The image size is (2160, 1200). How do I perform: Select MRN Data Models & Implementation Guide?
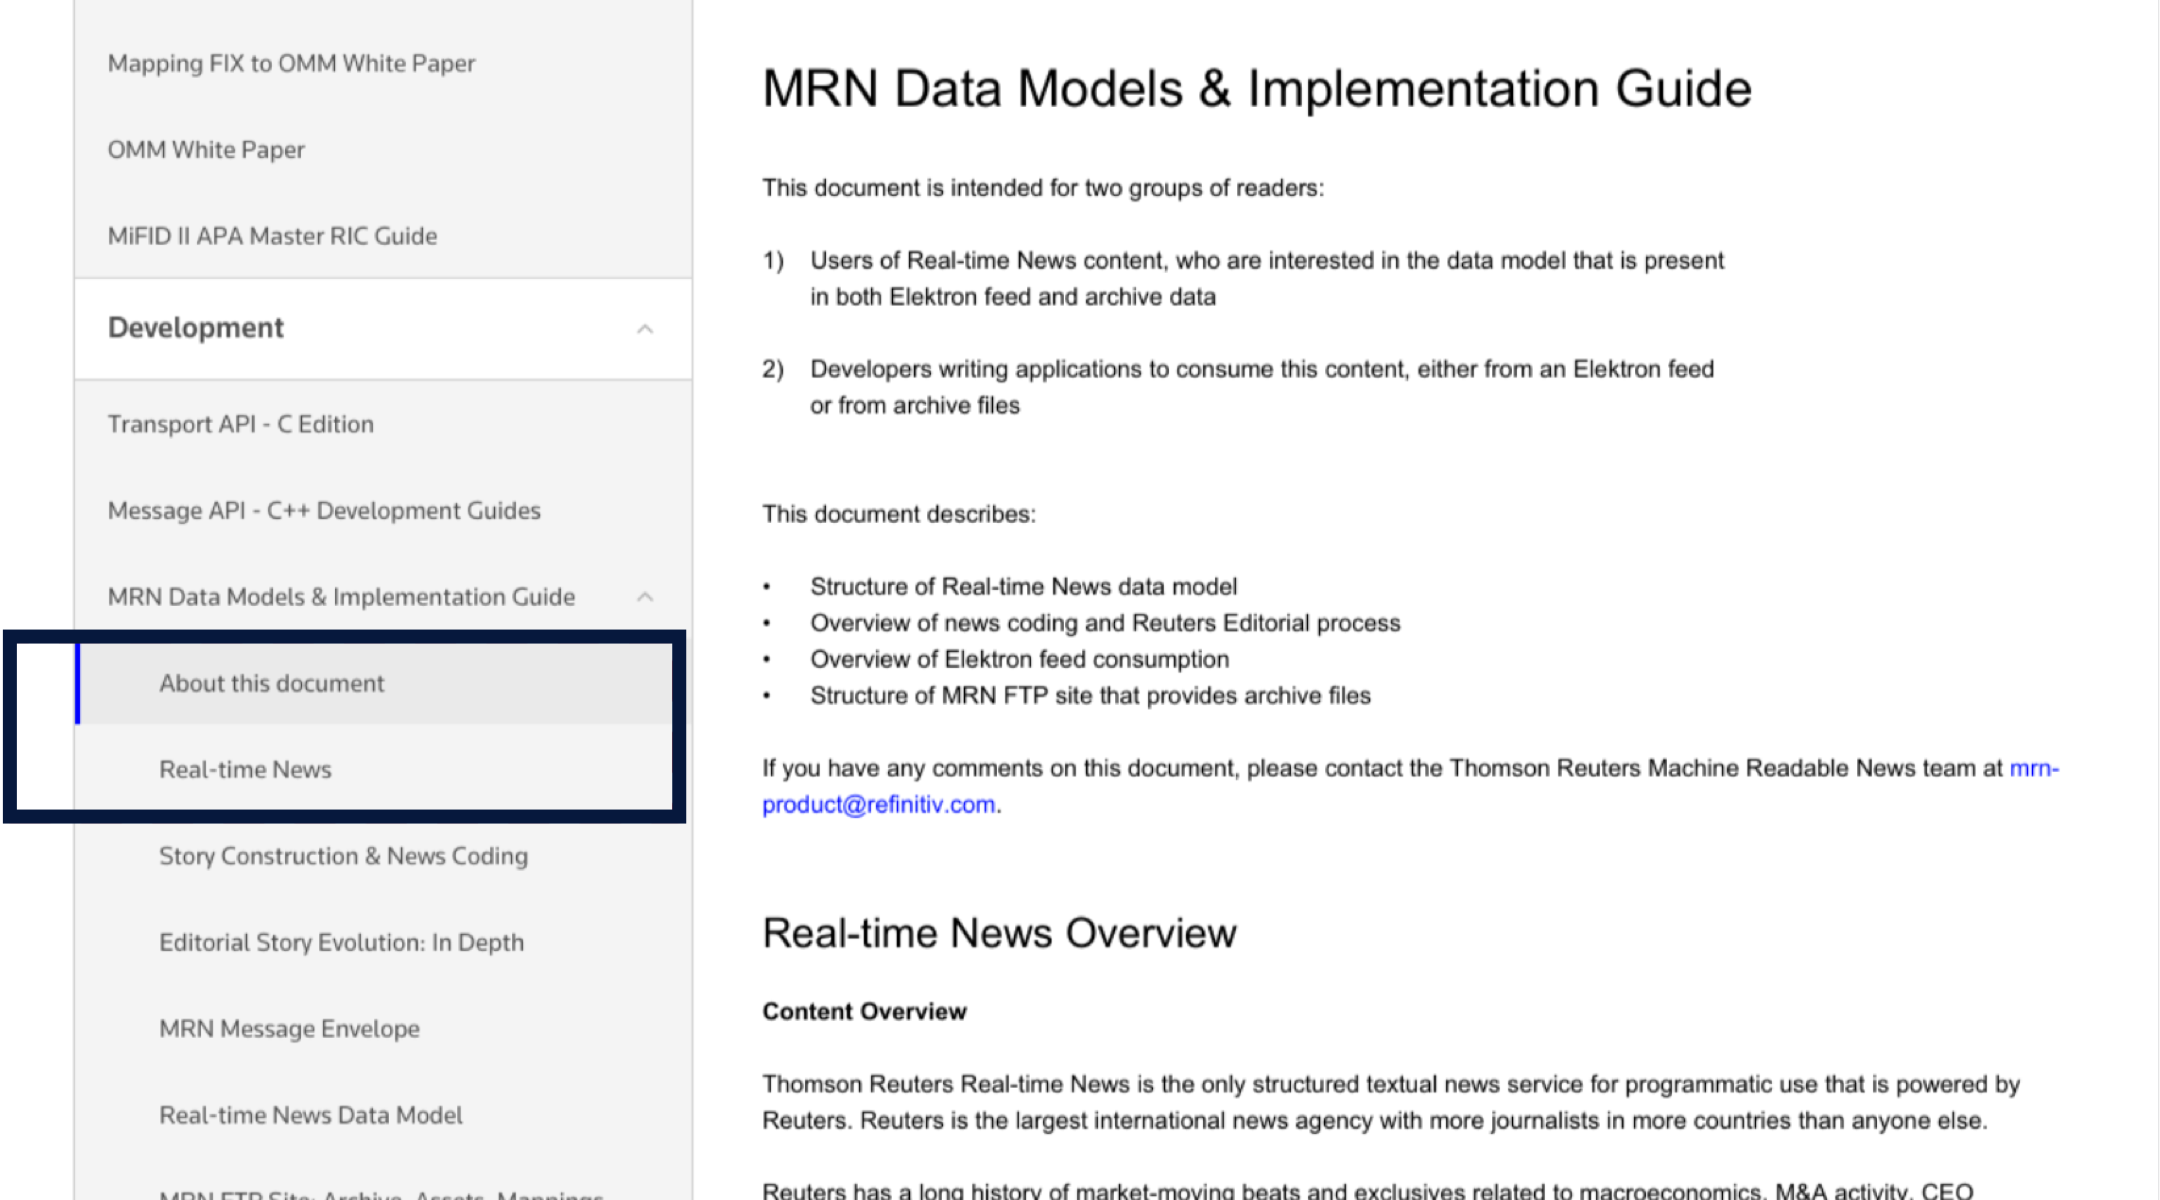click(341, 597)
